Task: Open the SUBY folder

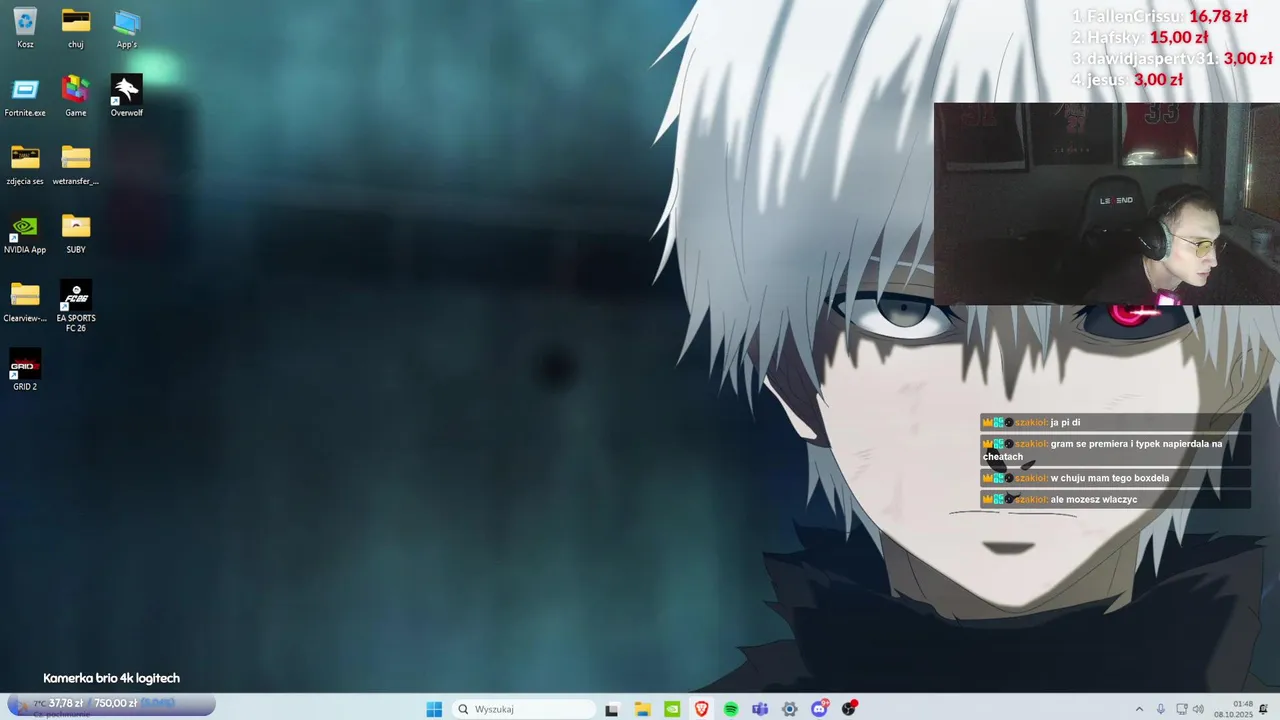Action: coord(76,234)
